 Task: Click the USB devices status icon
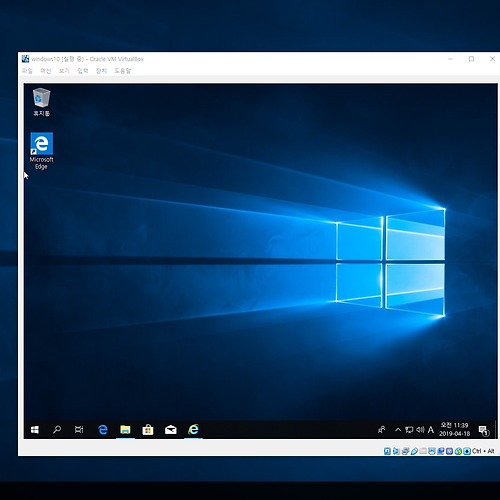[414, 451]
